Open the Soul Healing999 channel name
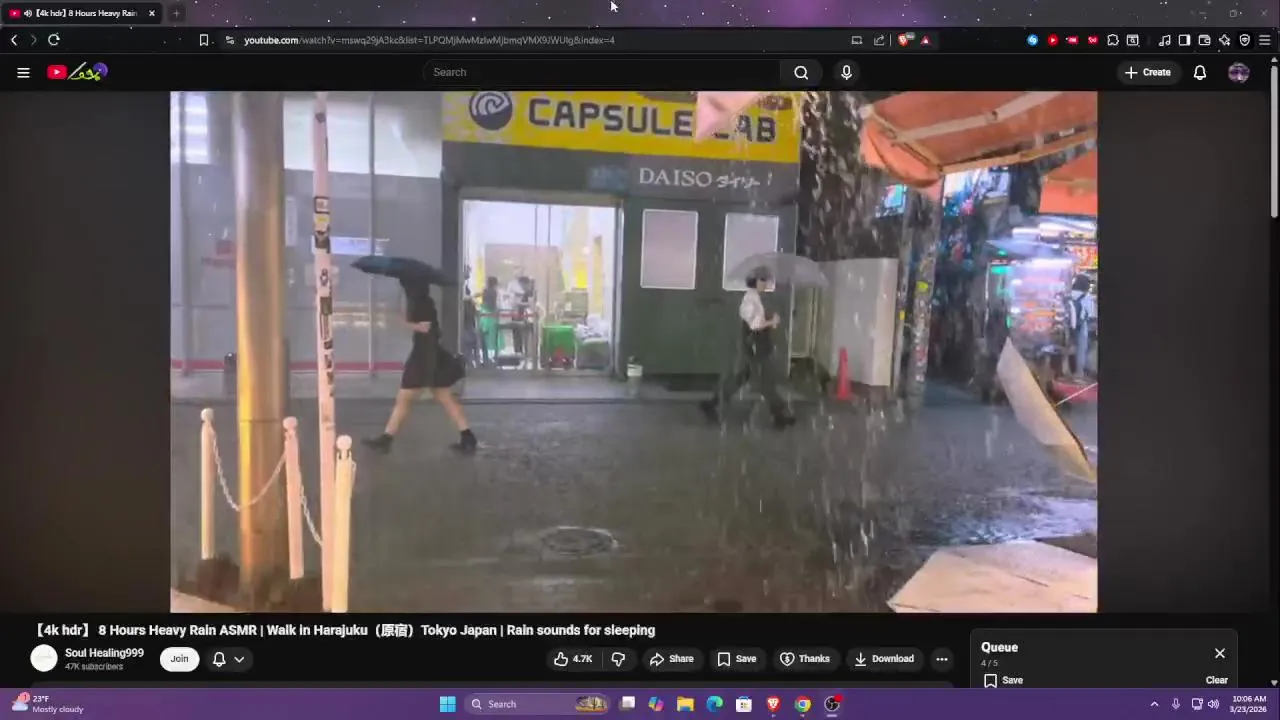The width and height of the screenshot is (1280, 720). coord(104,653)
